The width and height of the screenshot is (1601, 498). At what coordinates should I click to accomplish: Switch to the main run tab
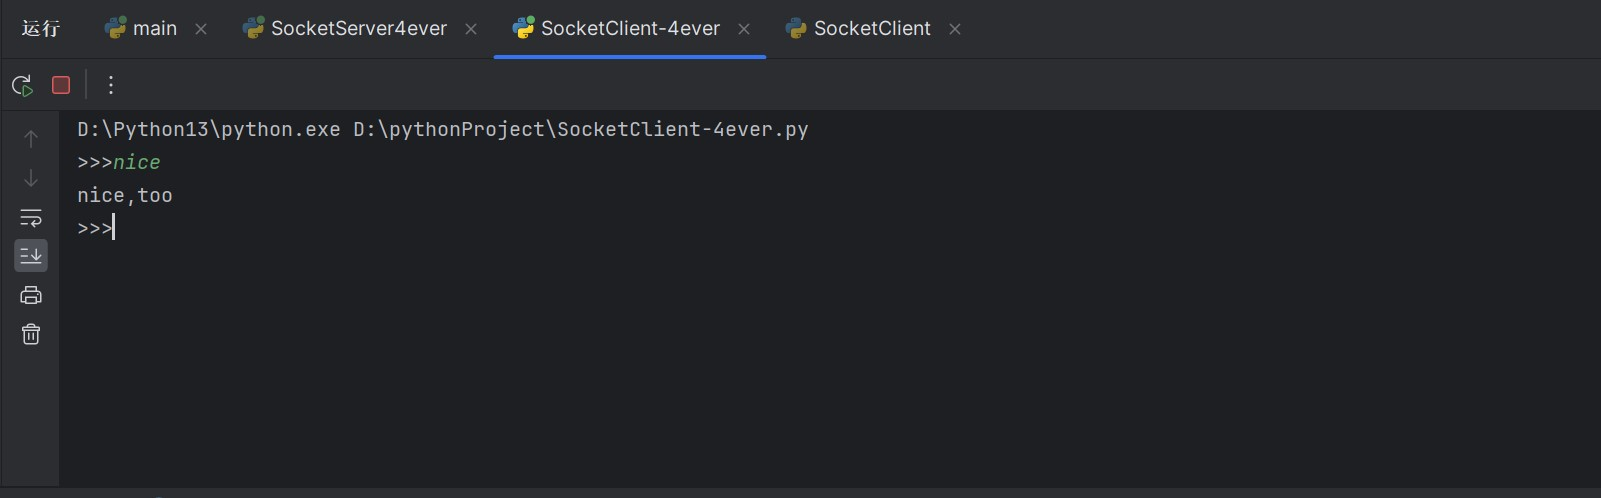coord(153,29)
